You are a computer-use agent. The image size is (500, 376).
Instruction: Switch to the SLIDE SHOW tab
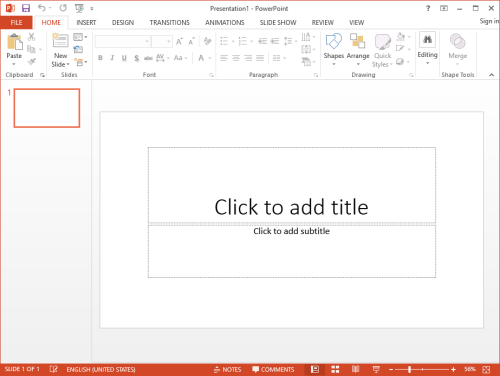278,22
